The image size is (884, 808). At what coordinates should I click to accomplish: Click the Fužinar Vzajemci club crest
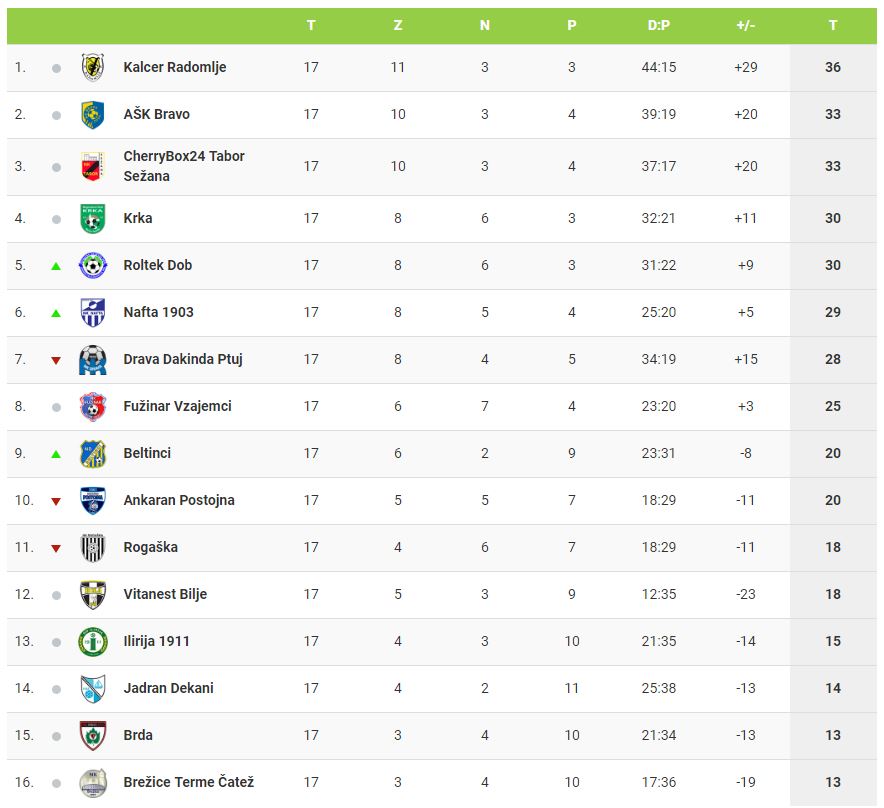pos(93,406)
